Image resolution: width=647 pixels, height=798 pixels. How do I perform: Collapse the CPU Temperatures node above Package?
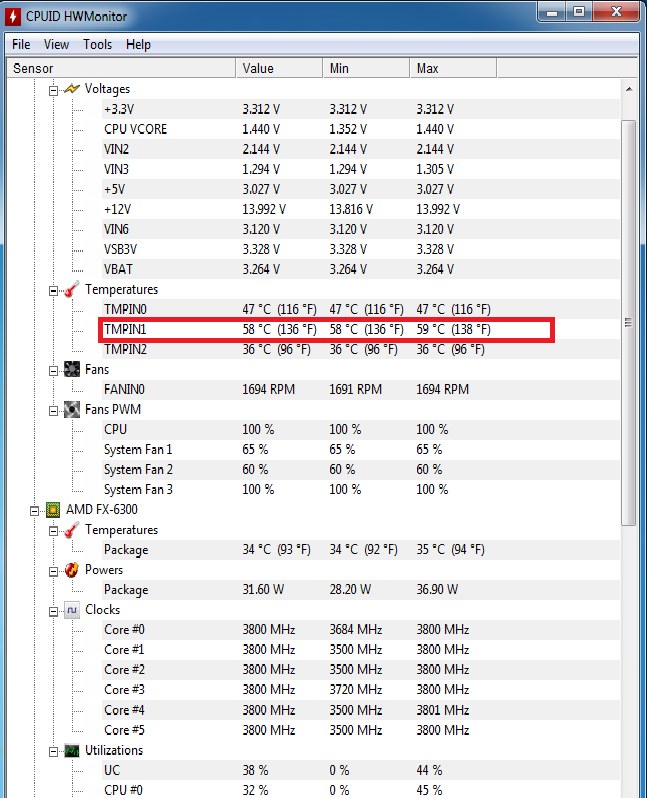tap(53, 531)
